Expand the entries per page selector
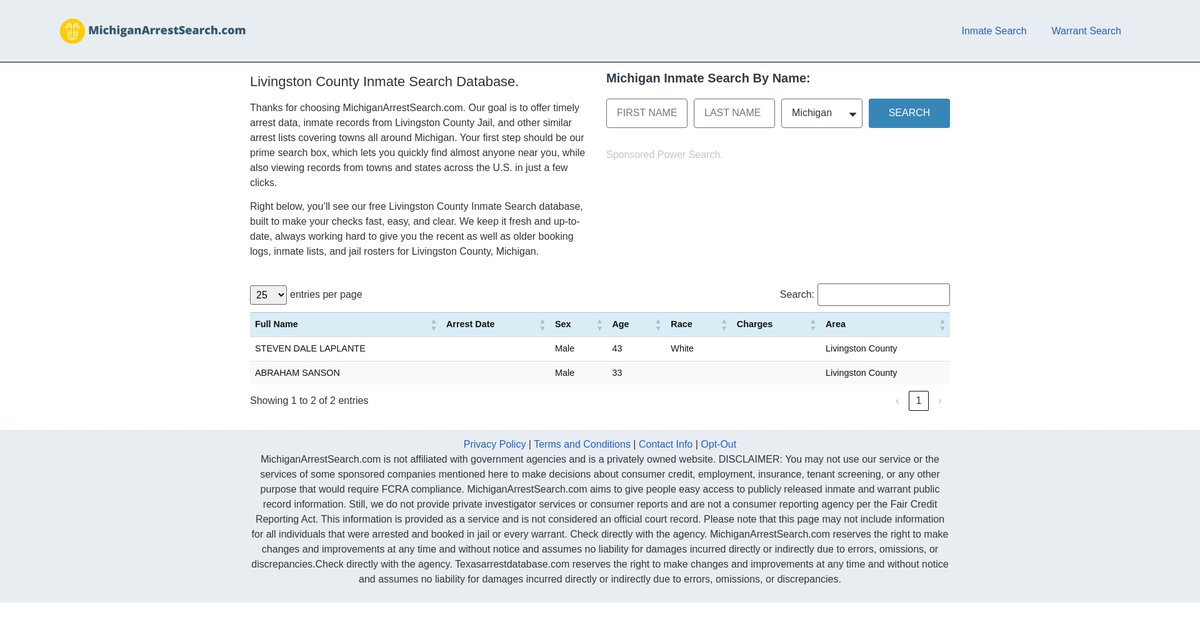 pos(268,295)
